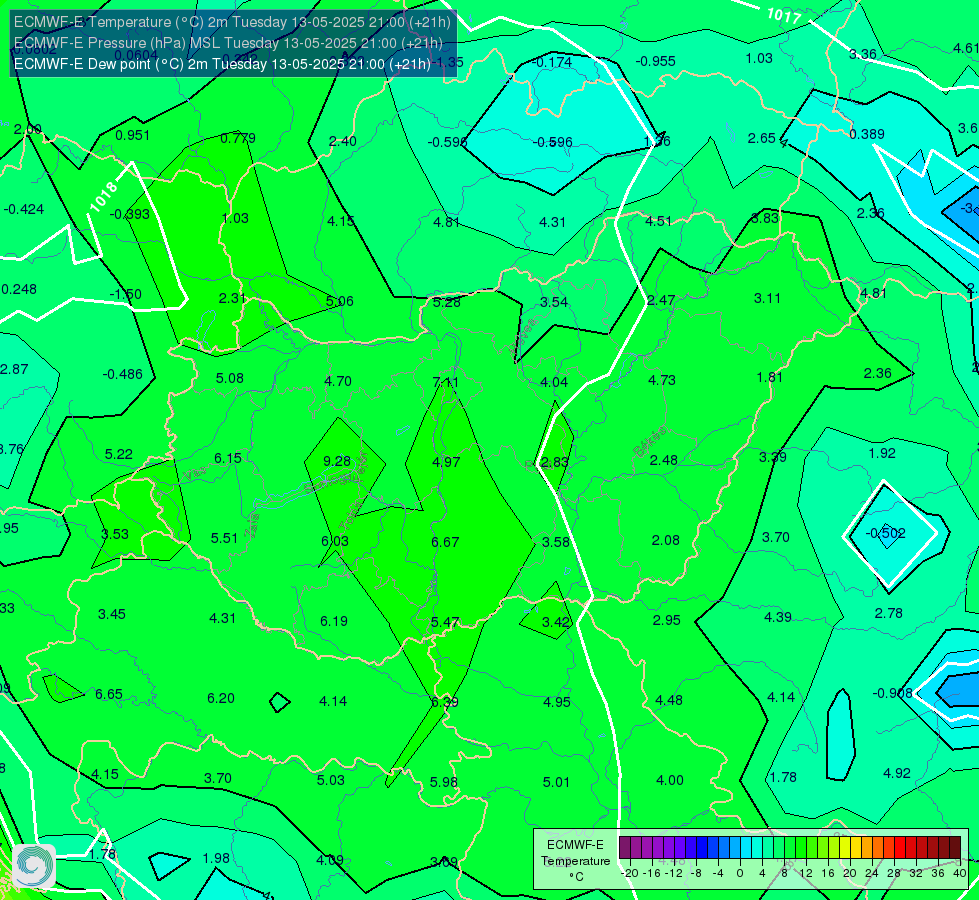979x900 pixels.
Task: Click the 5.06 temperature value
Action: (340, 301)
